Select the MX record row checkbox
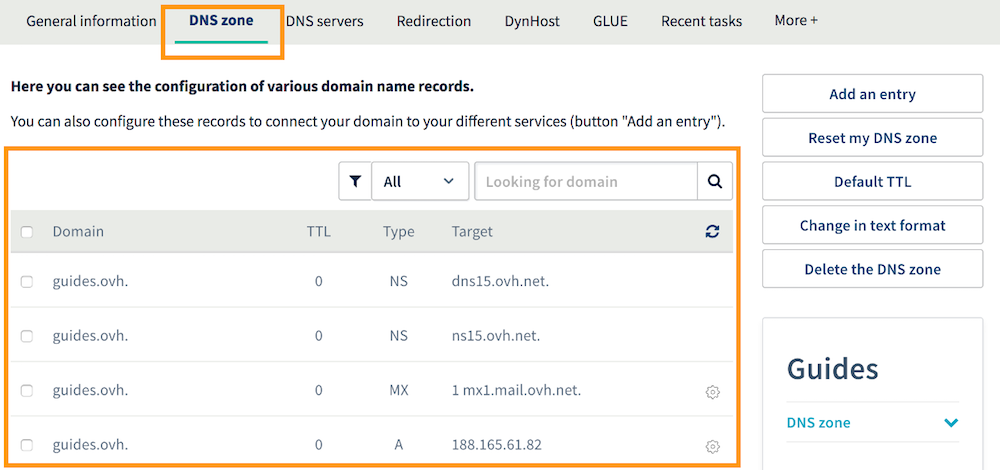 pyautogui.click(x=27, y=391)
